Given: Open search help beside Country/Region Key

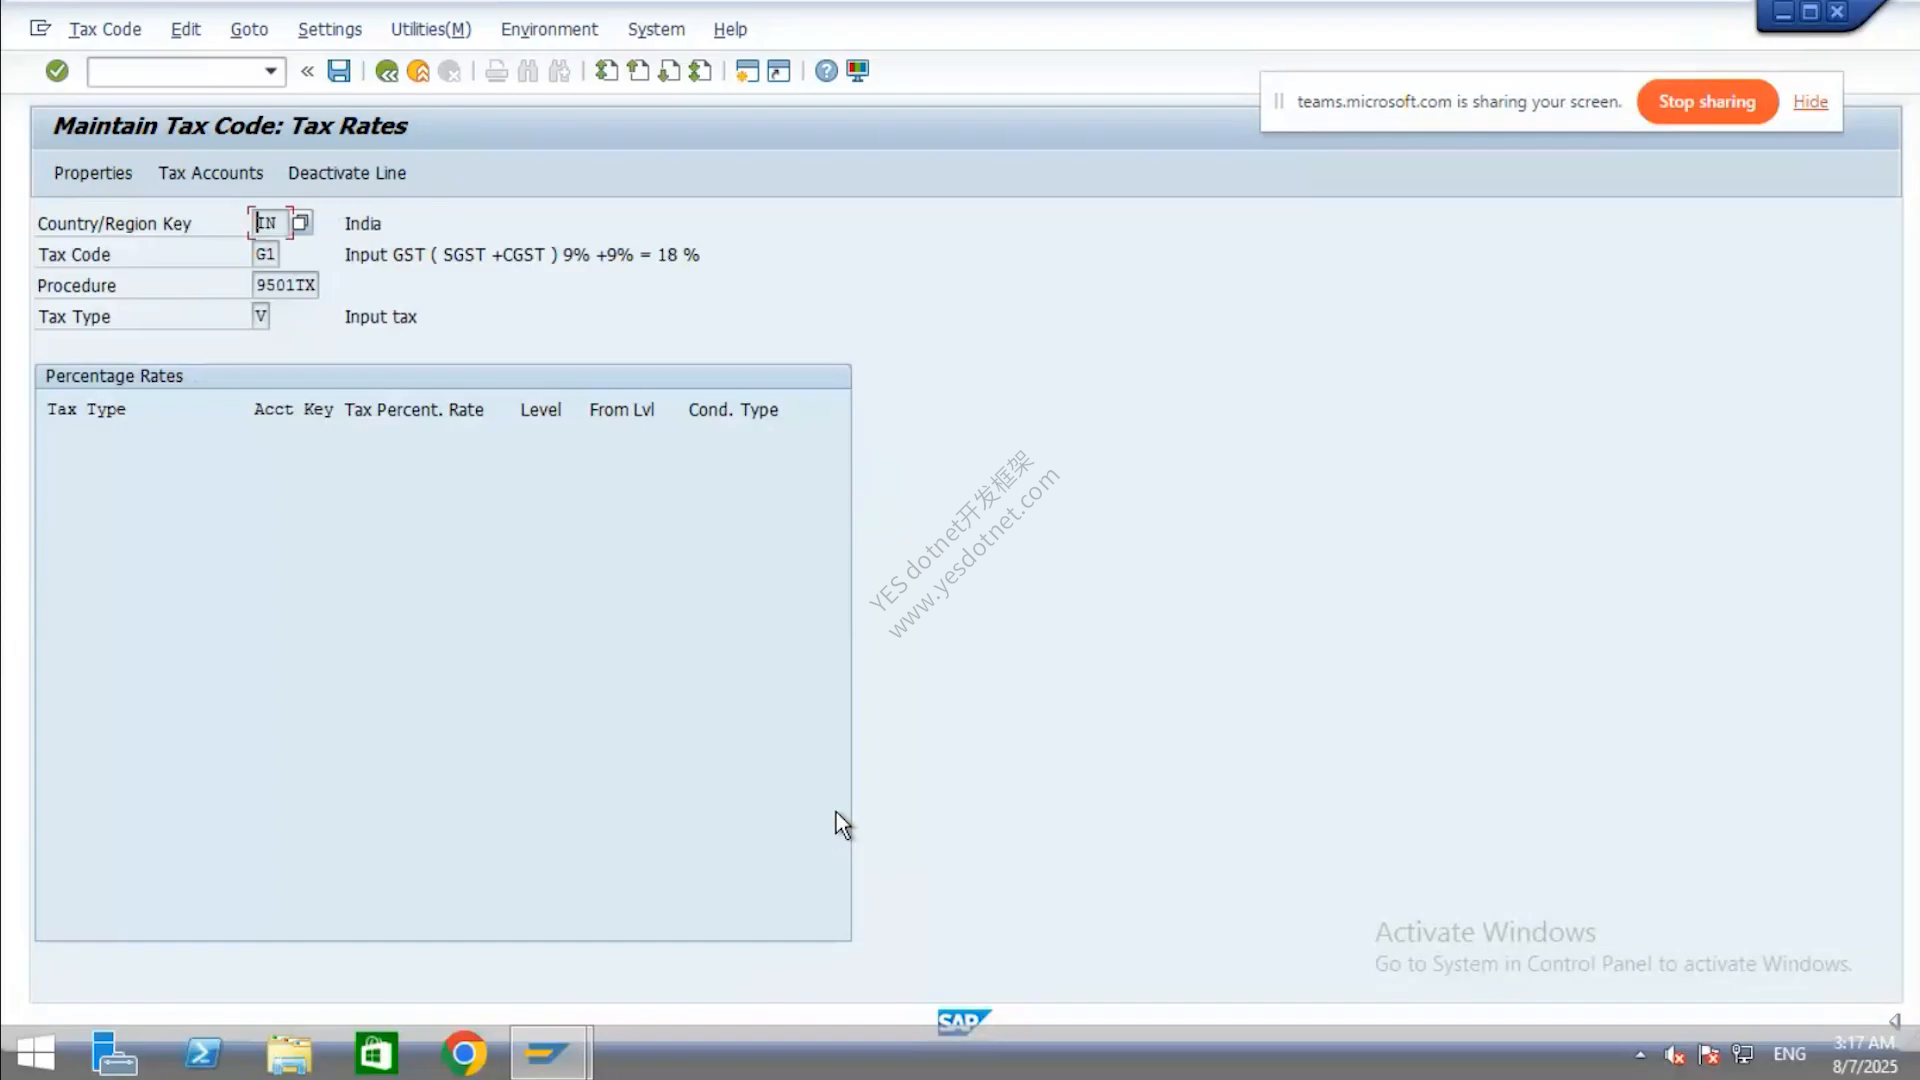Looking at the screenshot, I should pos(301,222).
